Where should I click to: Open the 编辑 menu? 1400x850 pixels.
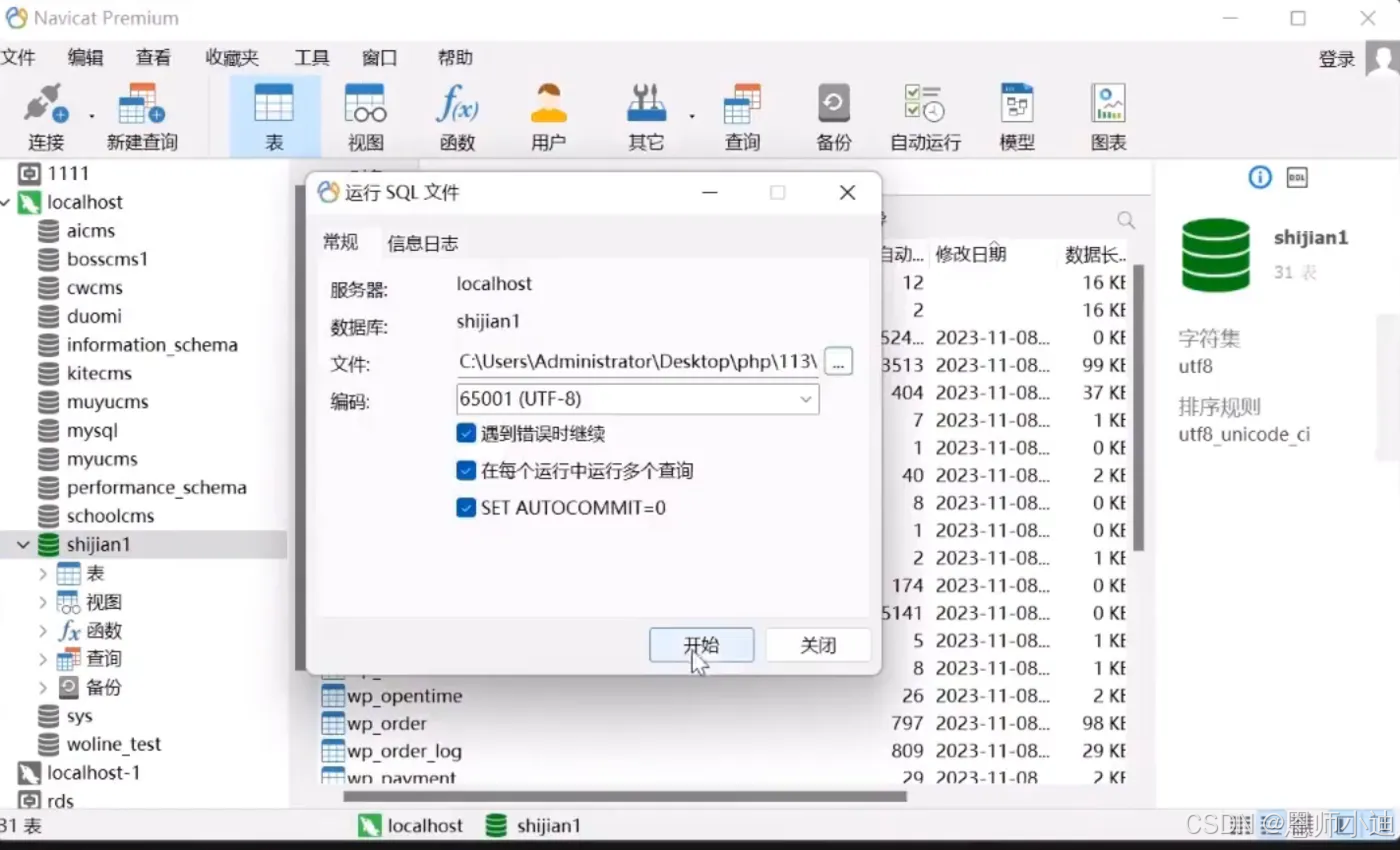(85, 58)
